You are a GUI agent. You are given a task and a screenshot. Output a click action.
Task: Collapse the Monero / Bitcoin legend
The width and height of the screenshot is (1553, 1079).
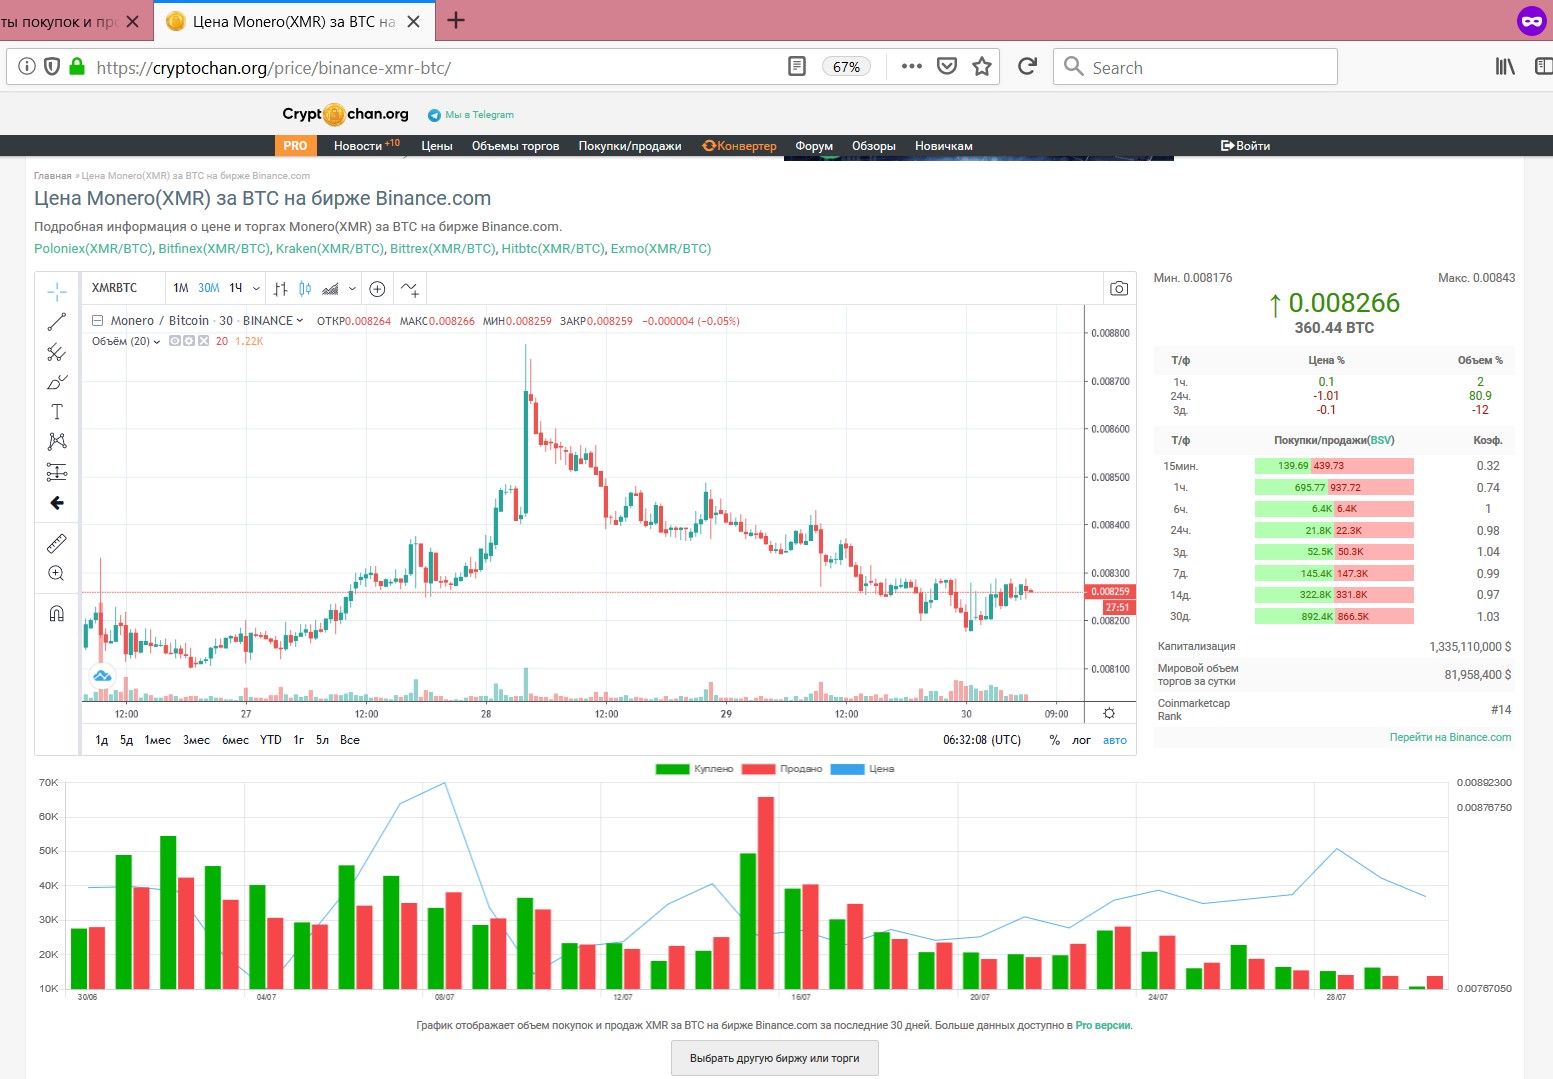[x=97, y=321]
